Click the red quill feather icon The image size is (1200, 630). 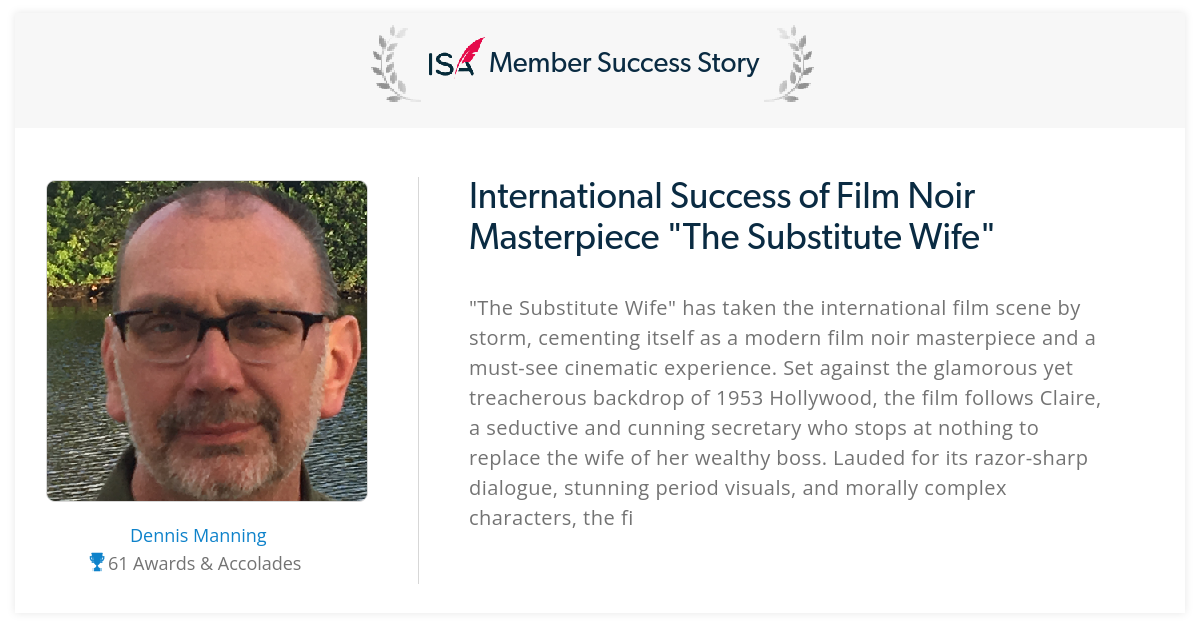470,53
